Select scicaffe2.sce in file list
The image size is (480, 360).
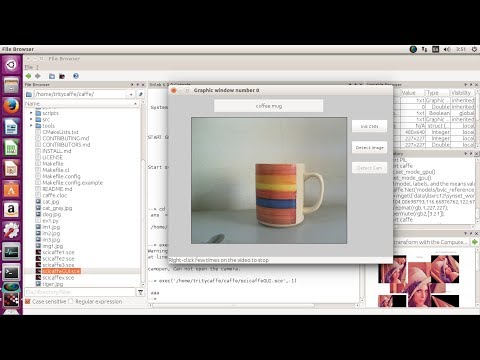click(58, 259)
